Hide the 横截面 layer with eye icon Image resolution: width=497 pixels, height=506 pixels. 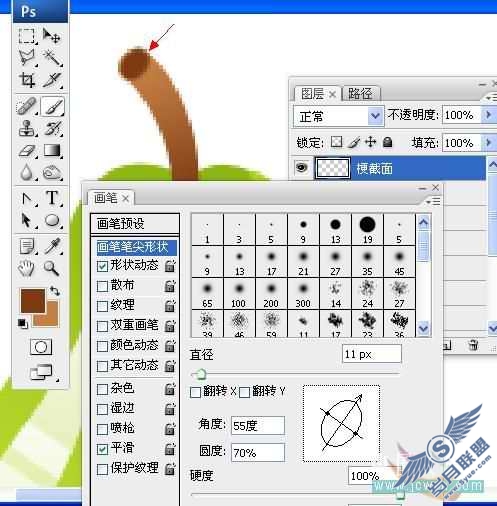(x=302, y=167)
